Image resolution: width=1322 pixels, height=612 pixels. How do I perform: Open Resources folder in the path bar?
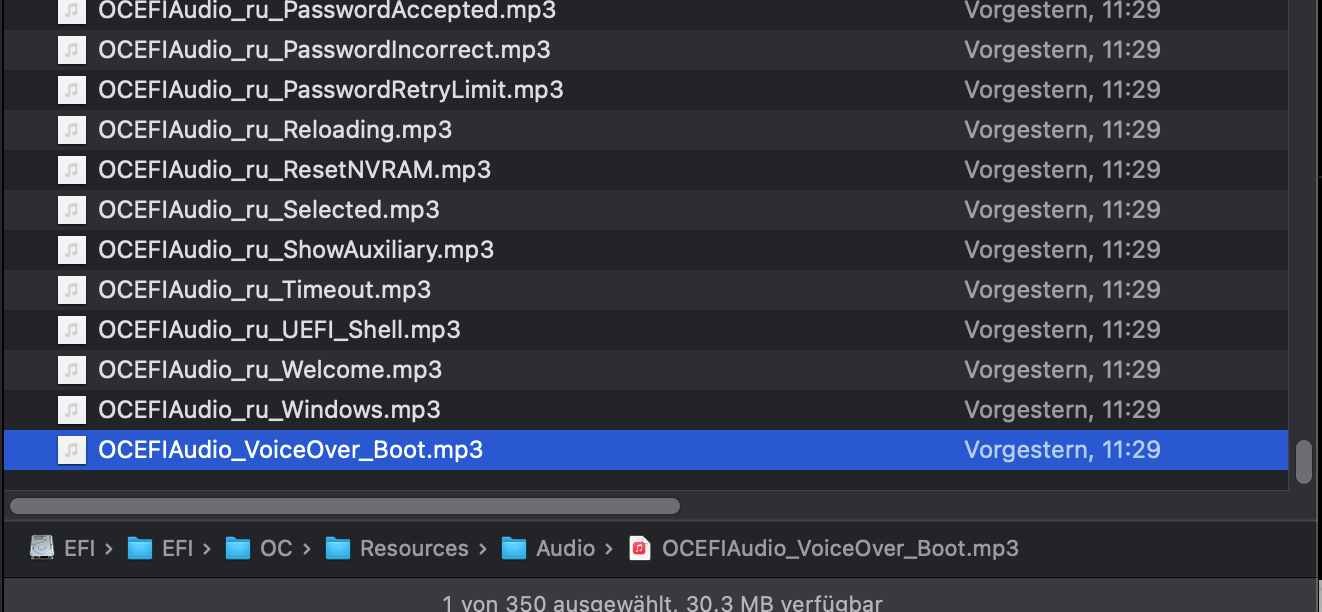tap(414, 548)
